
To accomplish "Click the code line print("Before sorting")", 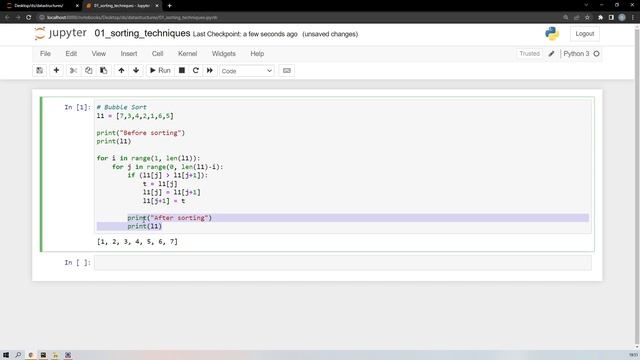I will click(140, 133).
